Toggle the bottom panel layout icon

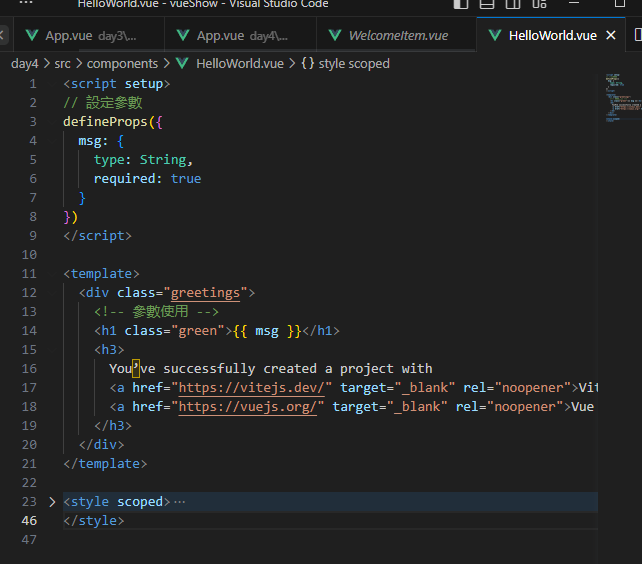click(487, 4)
